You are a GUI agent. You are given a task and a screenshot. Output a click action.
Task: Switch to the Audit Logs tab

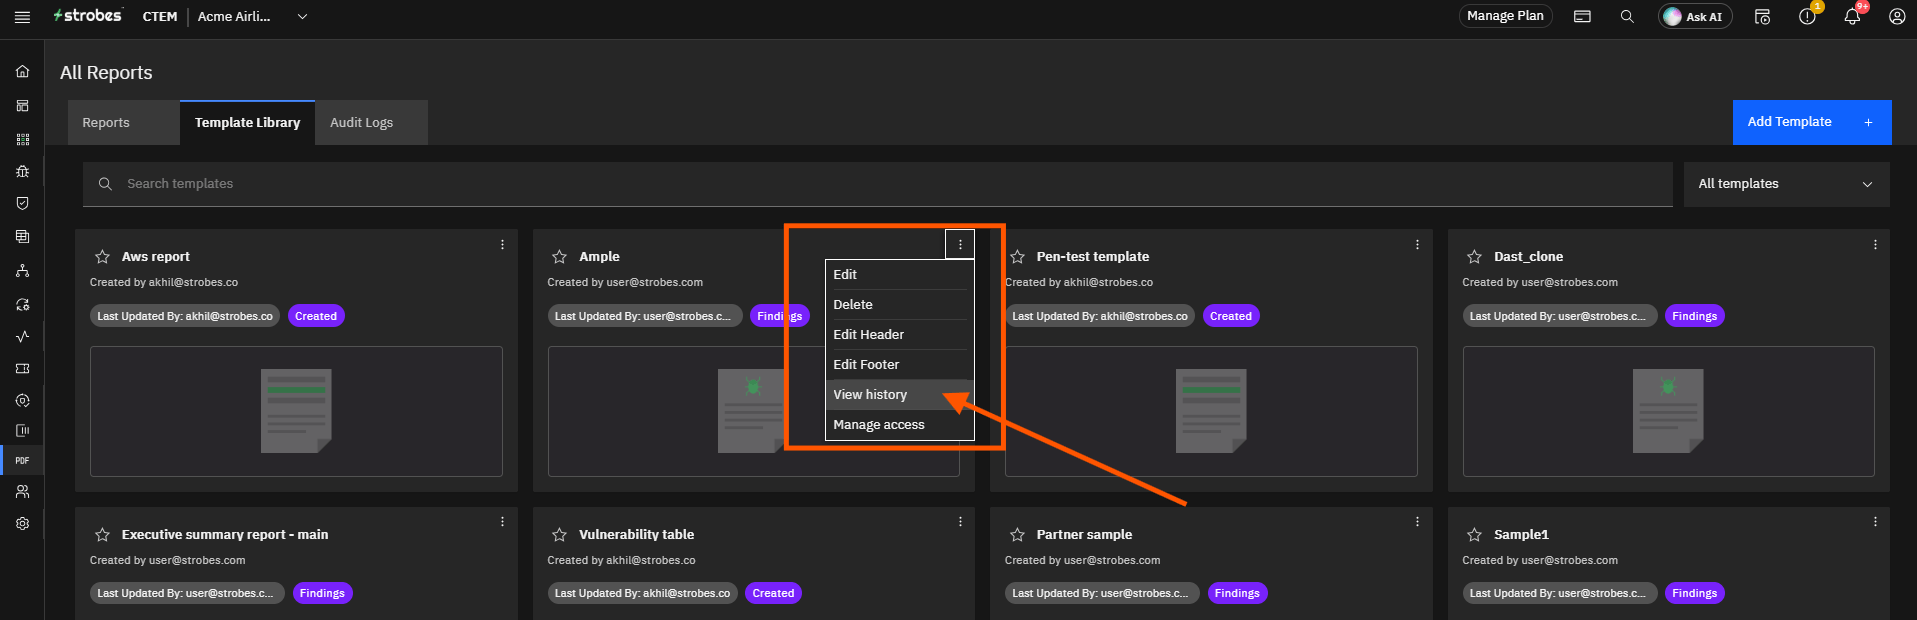[x=371, y=123]
